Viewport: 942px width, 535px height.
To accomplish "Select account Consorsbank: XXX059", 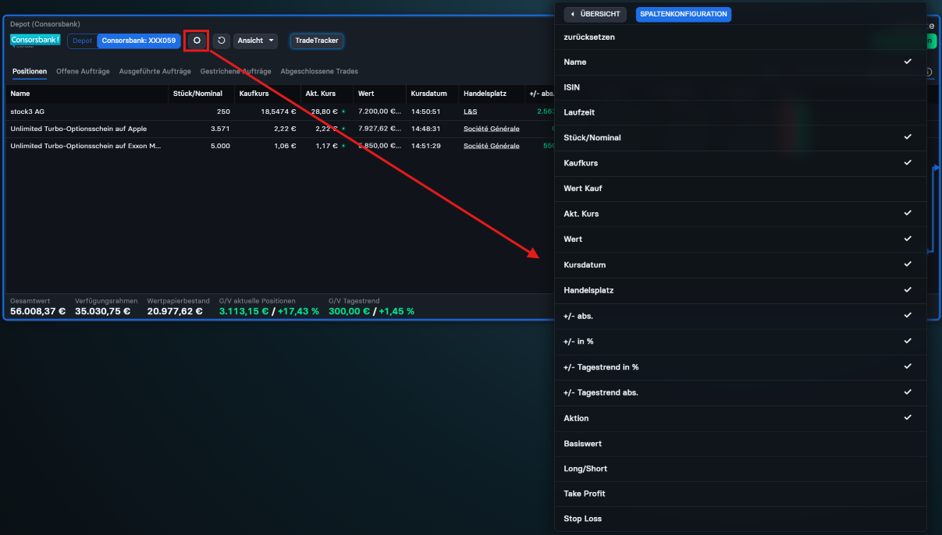I will (139, 40).
